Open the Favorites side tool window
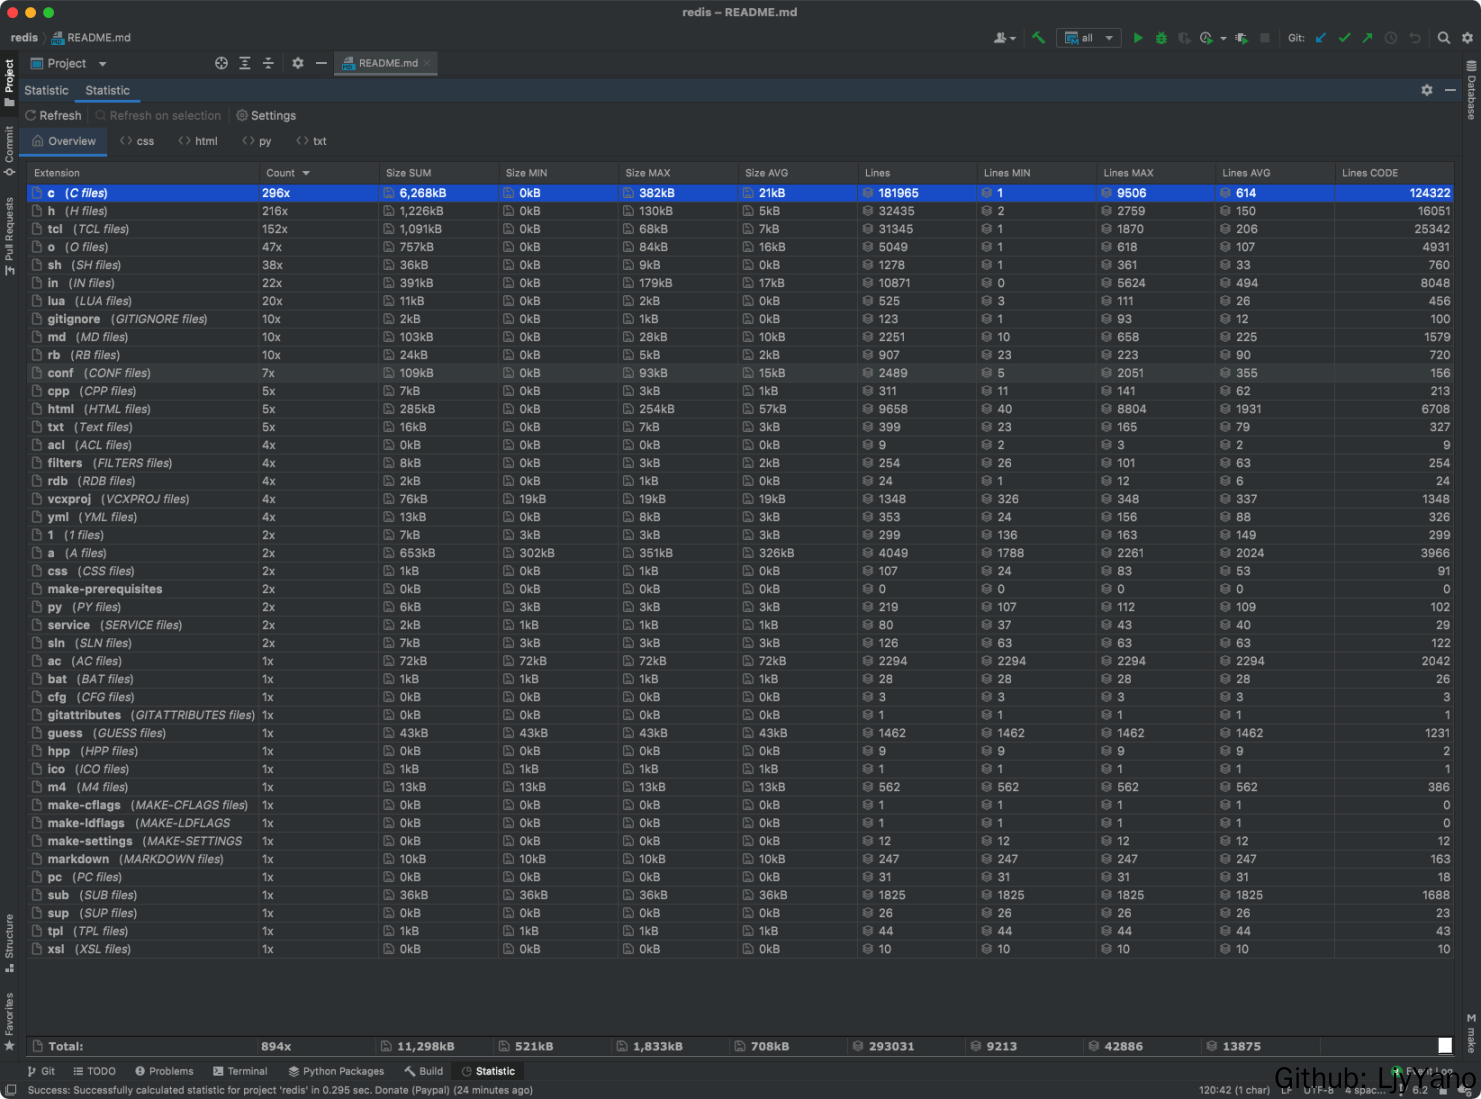The width and height of the screenshot is (1481, 1099). [x=9, y=1022]
